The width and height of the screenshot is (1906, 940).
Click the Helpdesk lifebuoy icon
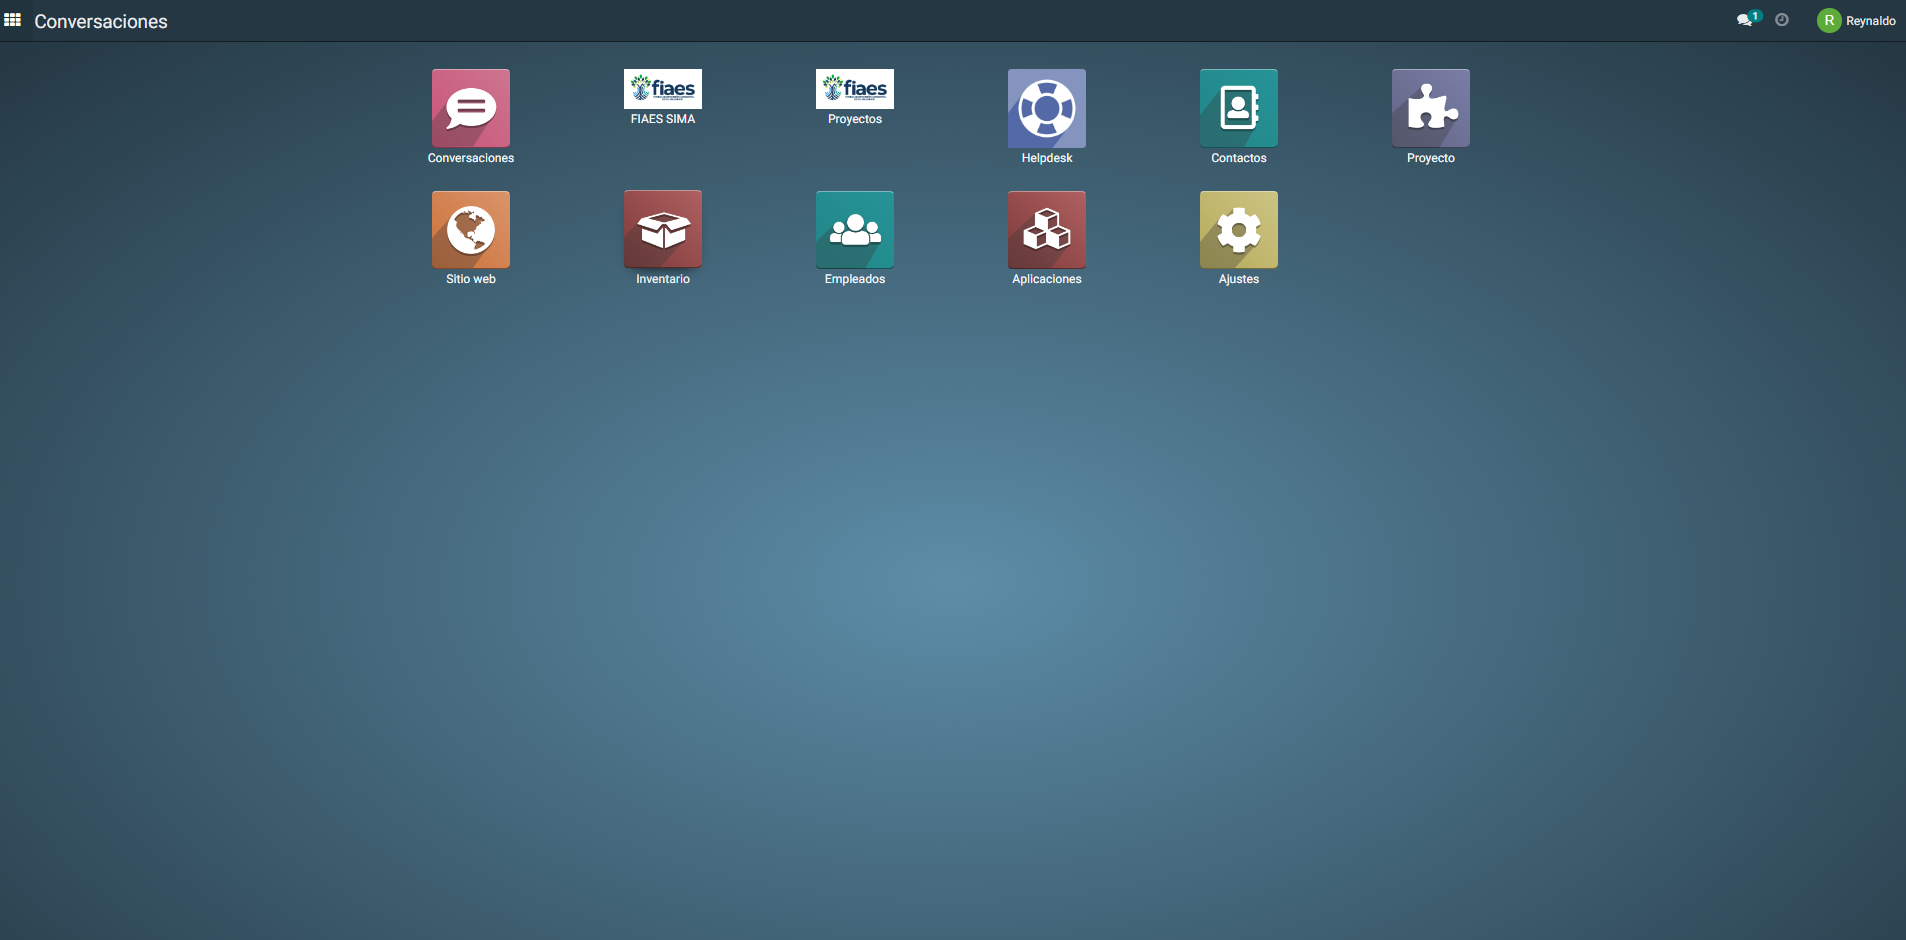(x=1046, y=108)
